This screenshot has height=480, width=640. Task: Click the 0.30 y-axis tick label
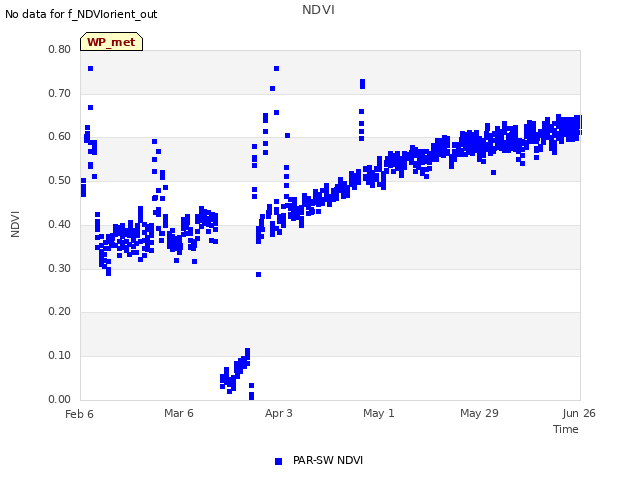click(x=59, y=269)
